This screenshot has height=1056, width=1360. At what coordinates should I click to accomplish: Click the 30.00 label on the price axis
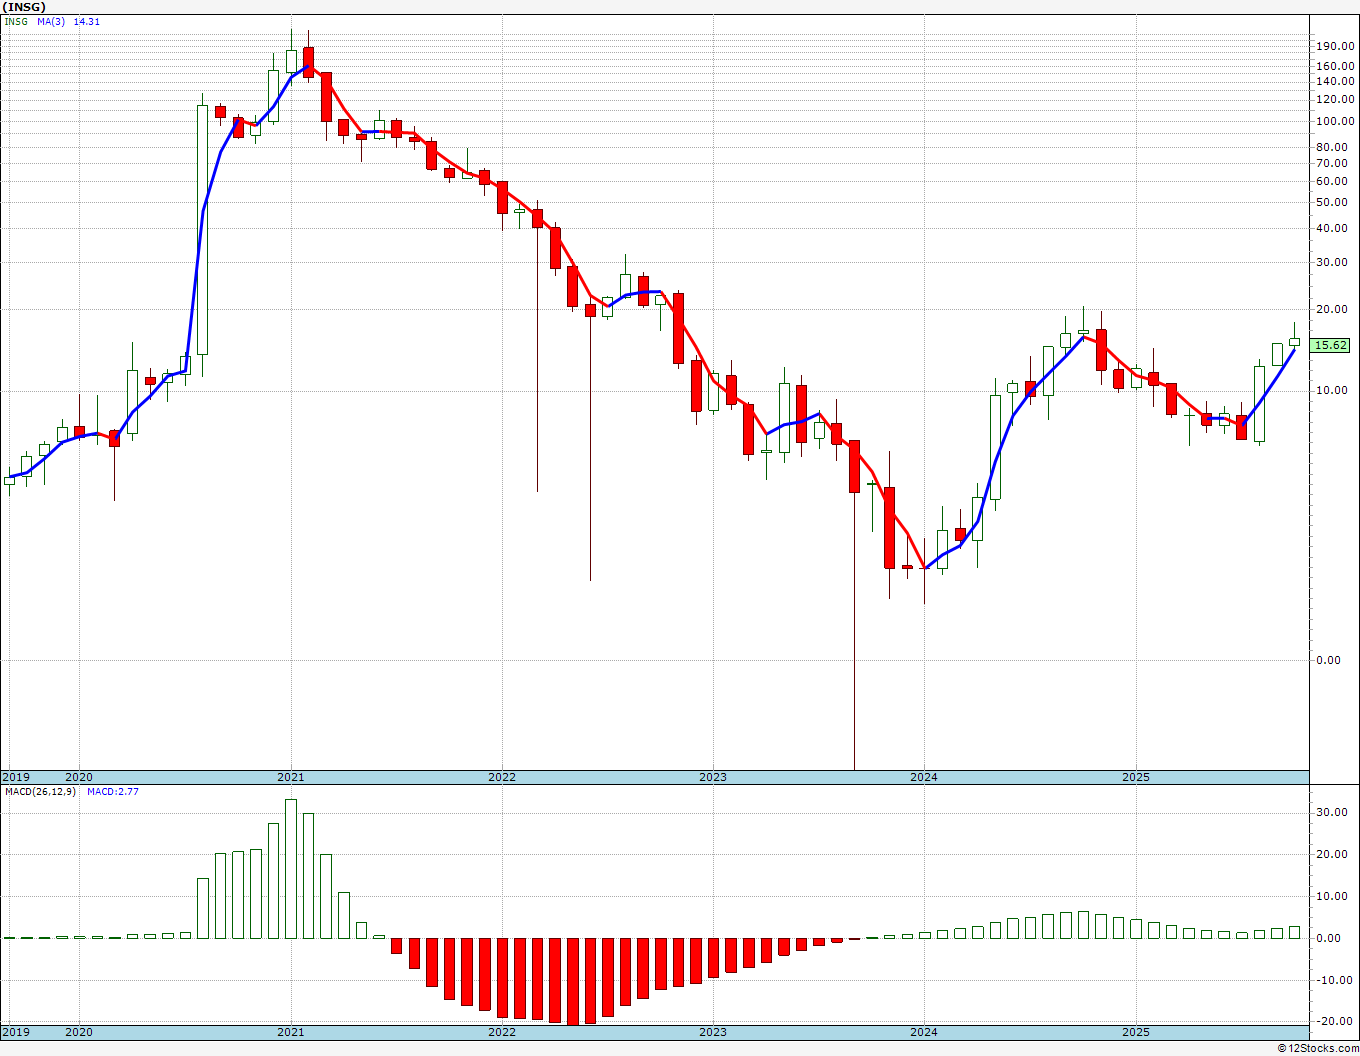point(1334,262)
